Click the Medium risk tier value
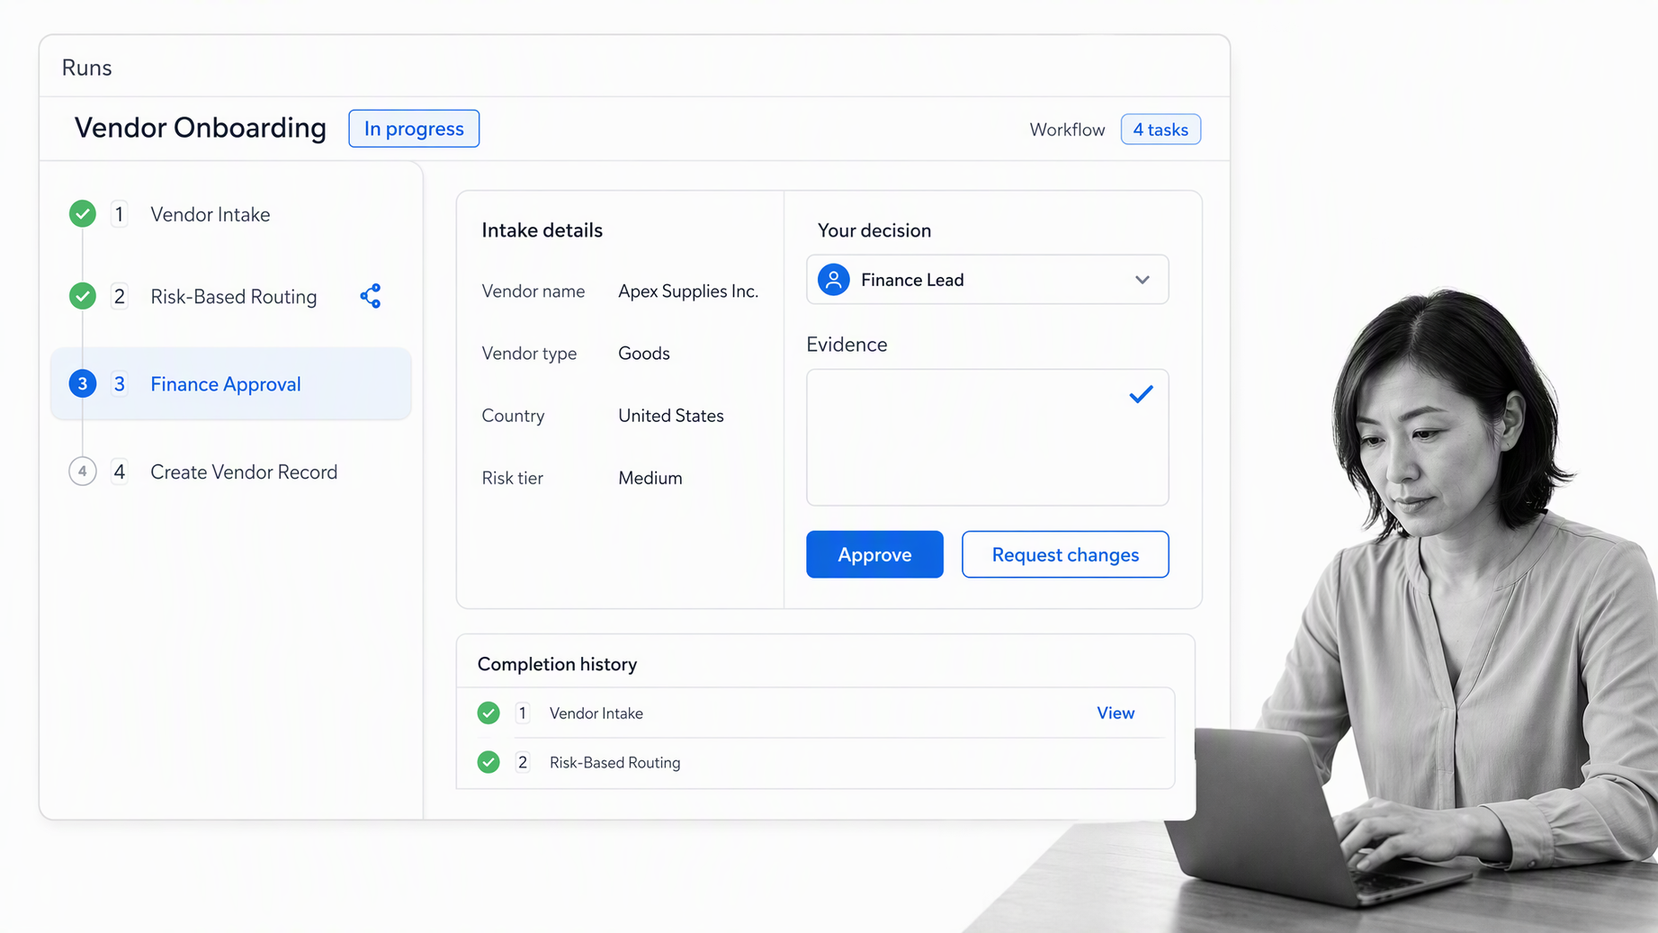1658x933 pixels. click(650, 478)
